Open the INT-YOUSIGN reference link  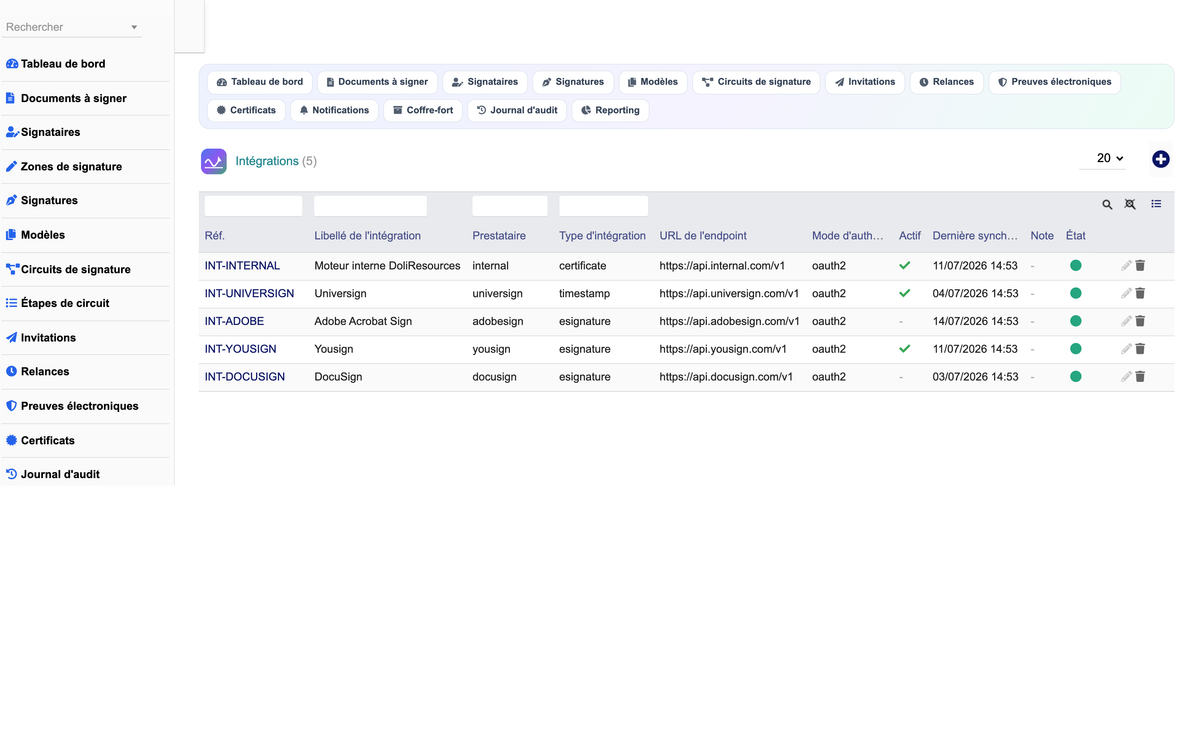point(240,349)
